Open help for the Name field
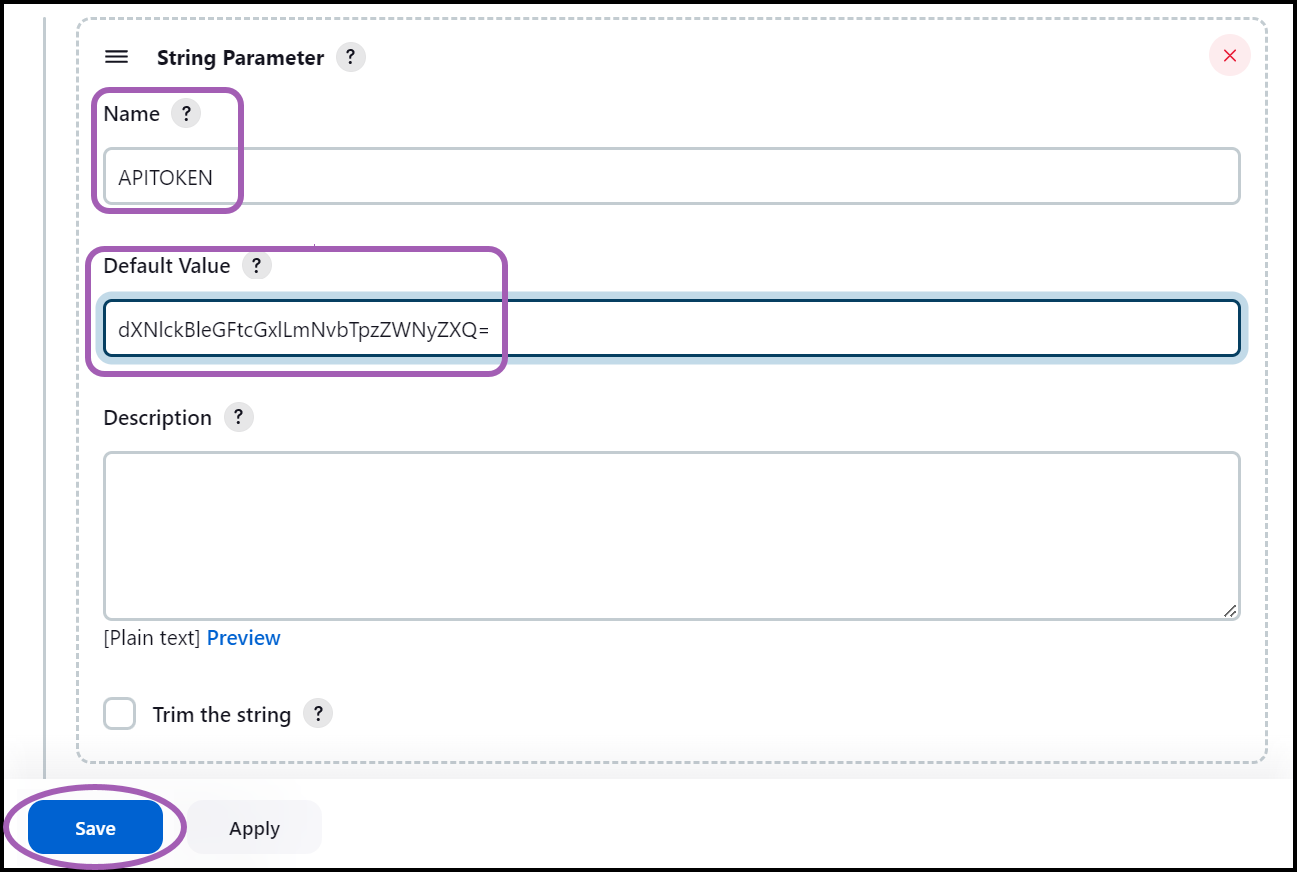The width and height of the screenshot is (1297, 872). click(x=187, y=113)
